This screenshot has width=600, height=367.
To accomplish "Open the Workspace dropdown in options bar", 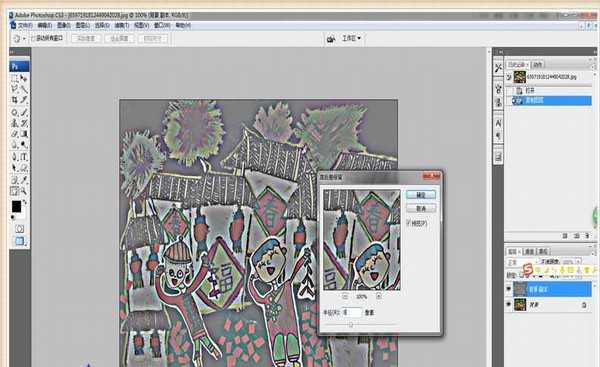I will click(x=352, y=38).
